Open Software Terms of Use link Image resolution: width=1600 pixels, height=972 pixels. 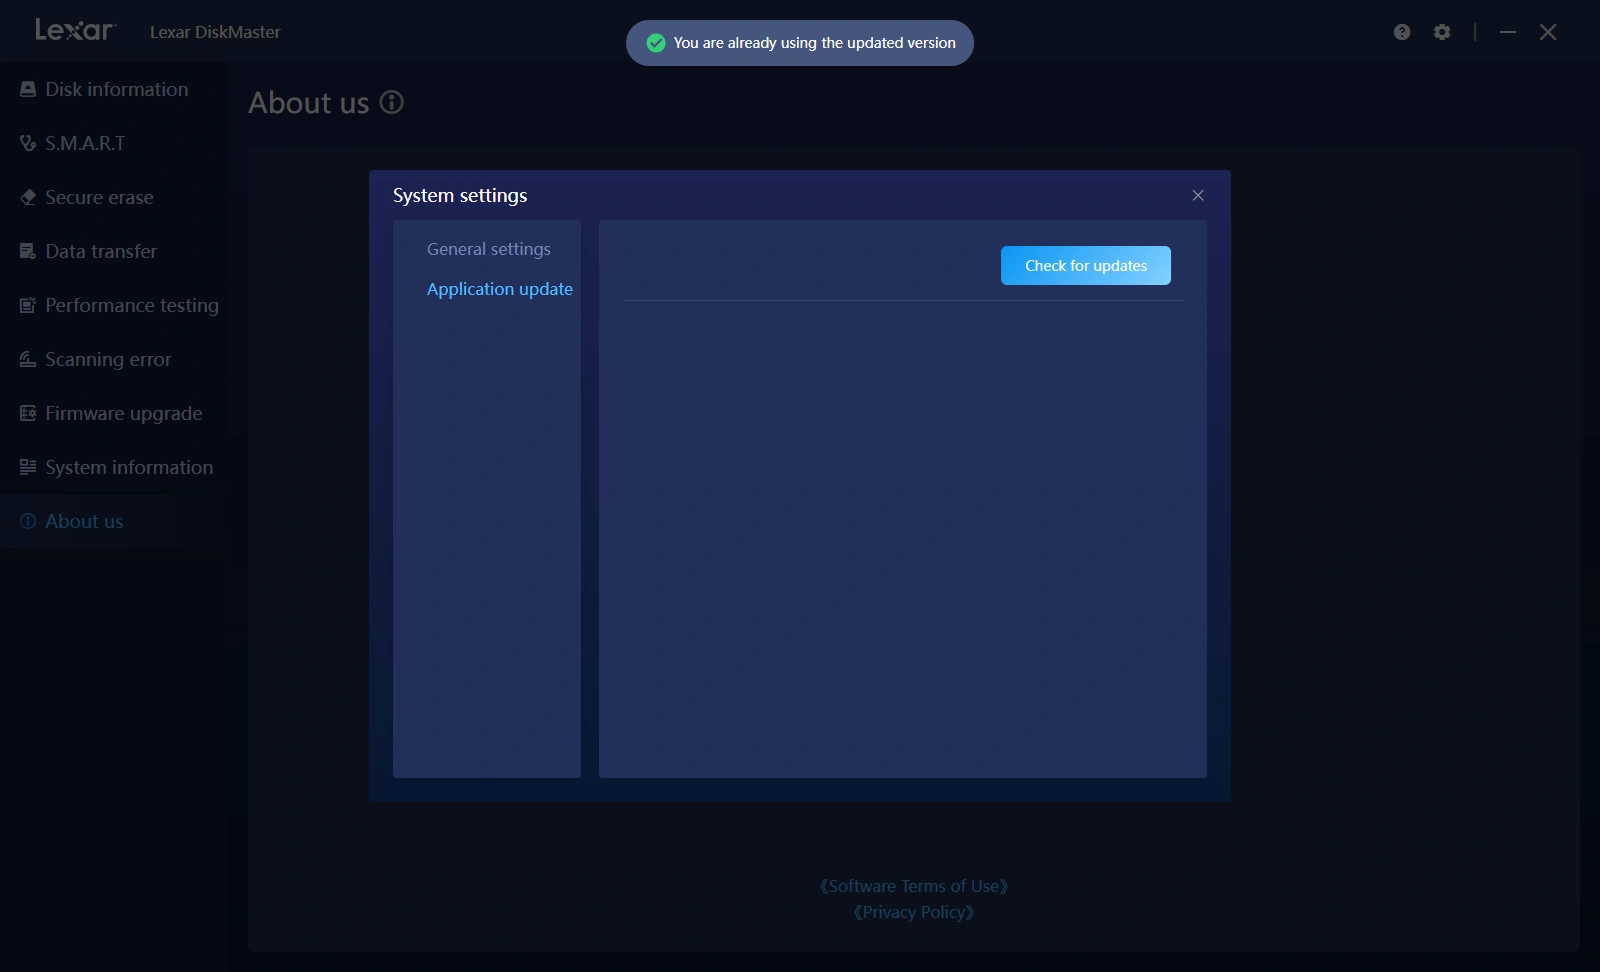click(914, 886)
